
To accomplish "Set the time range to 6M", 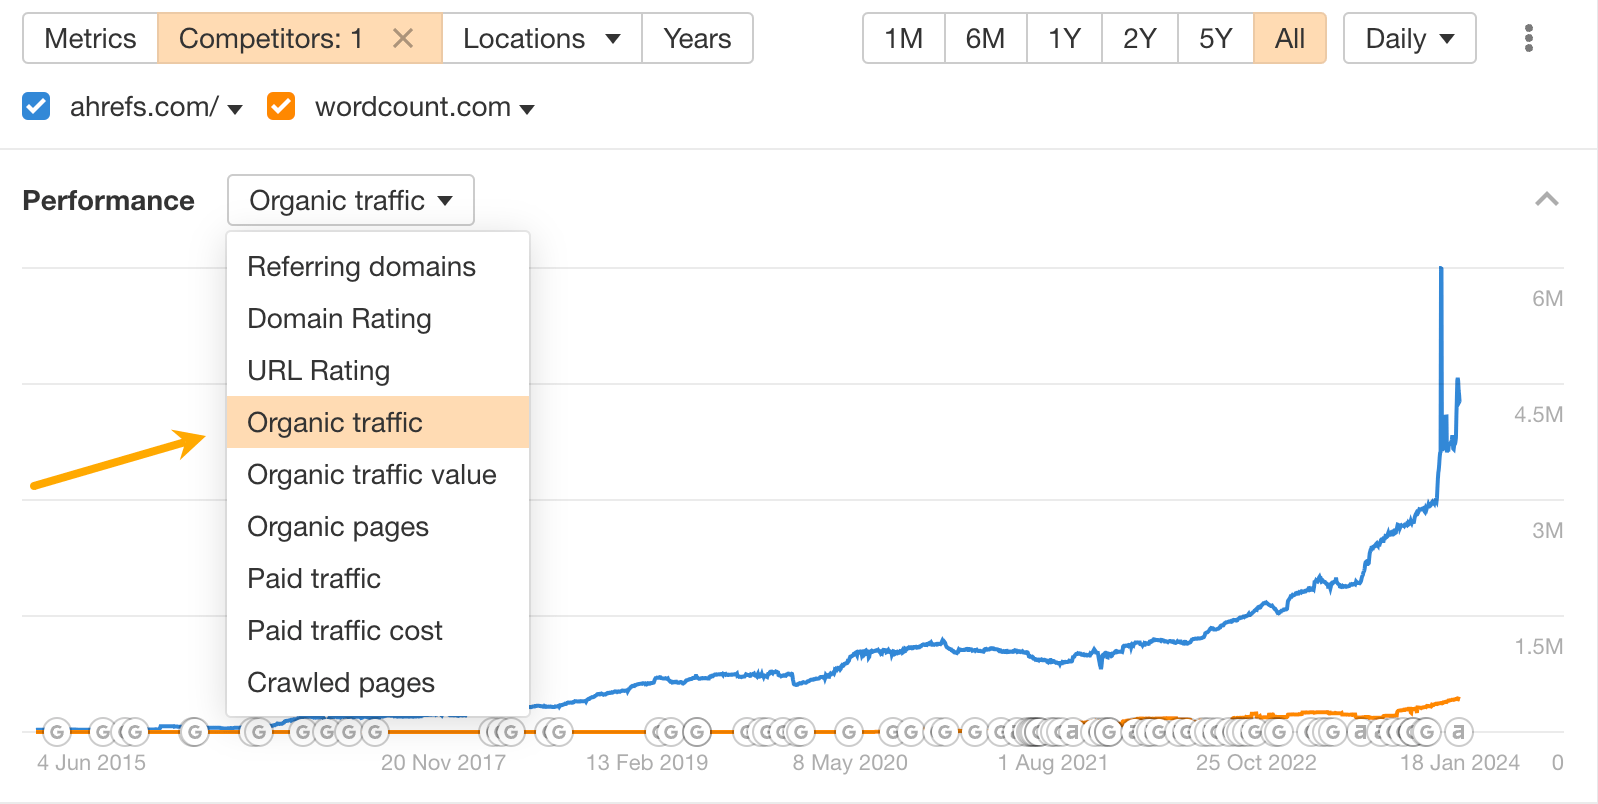I will click(x=985, y=38).
